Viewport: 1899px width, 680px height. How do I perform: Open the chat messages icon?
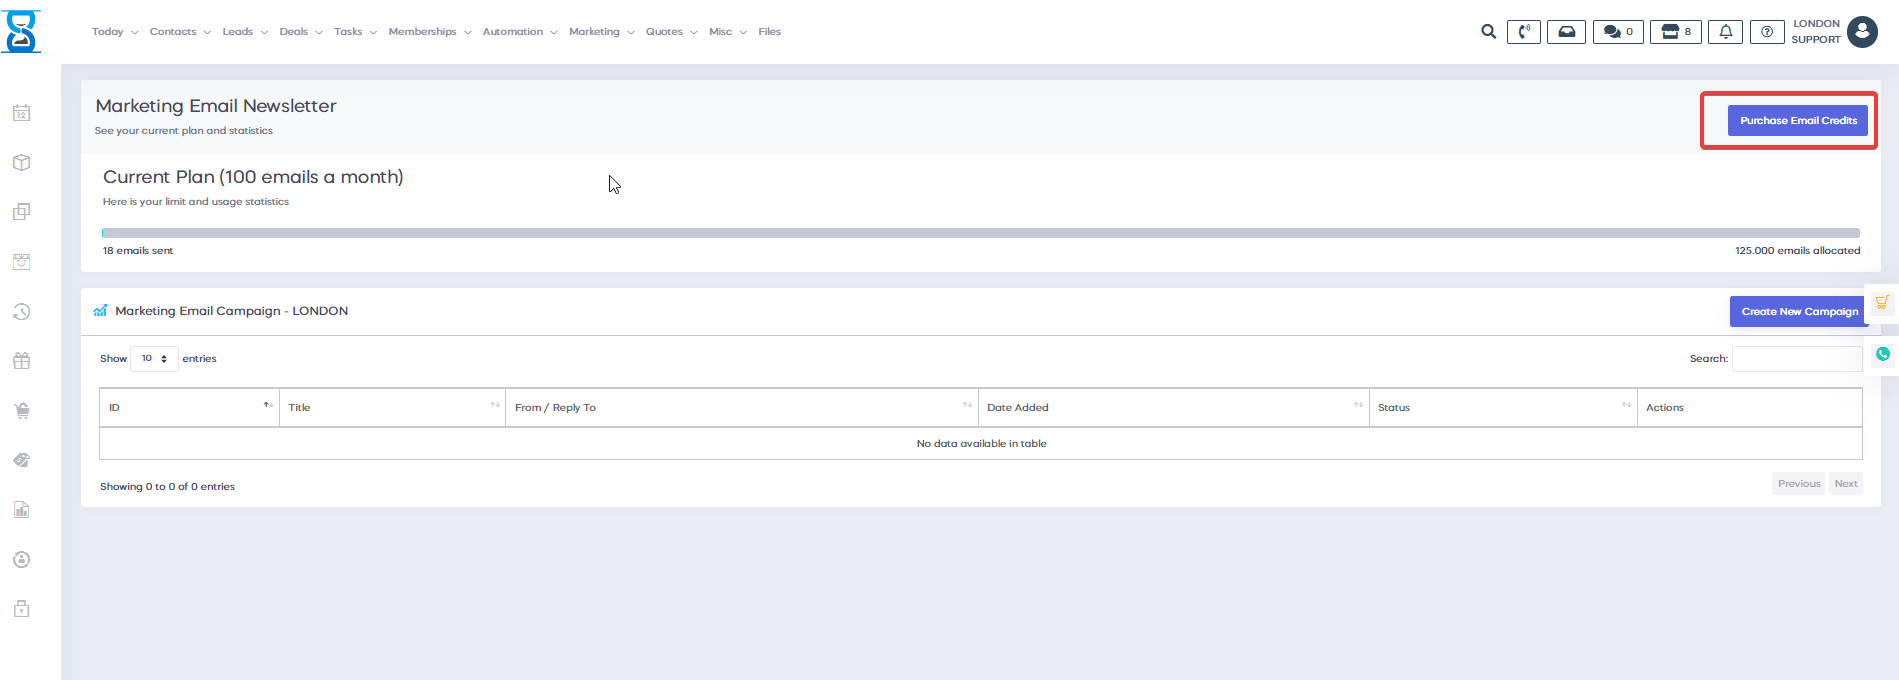pos(1617,32)
